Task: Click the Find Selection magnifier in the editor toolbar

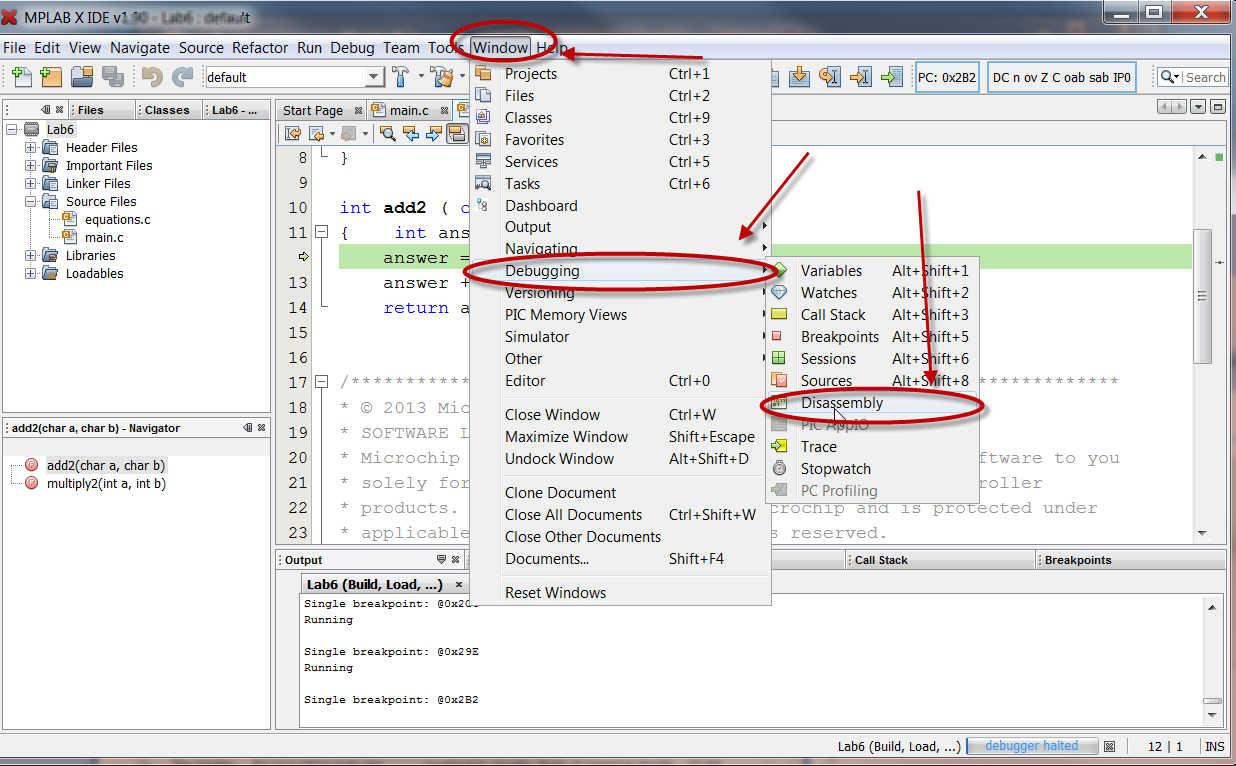Action: point(388,133)
